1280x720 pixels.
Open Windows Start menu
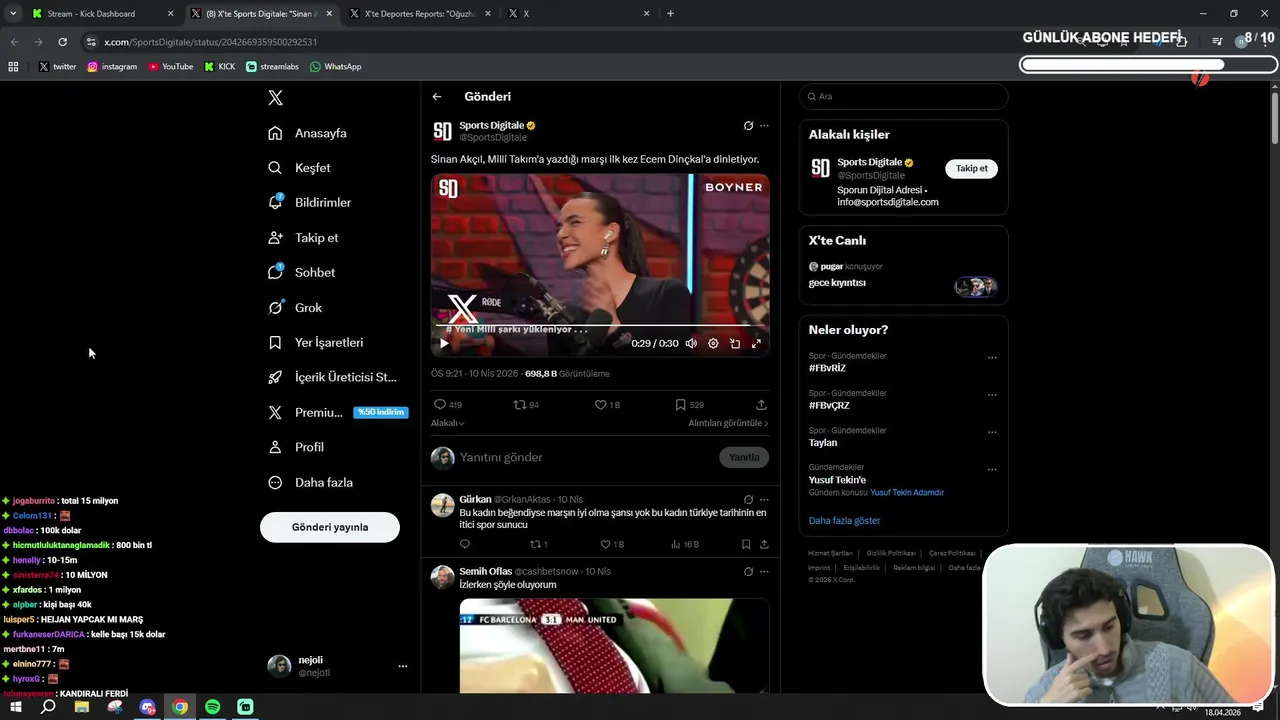coord(16,707)
